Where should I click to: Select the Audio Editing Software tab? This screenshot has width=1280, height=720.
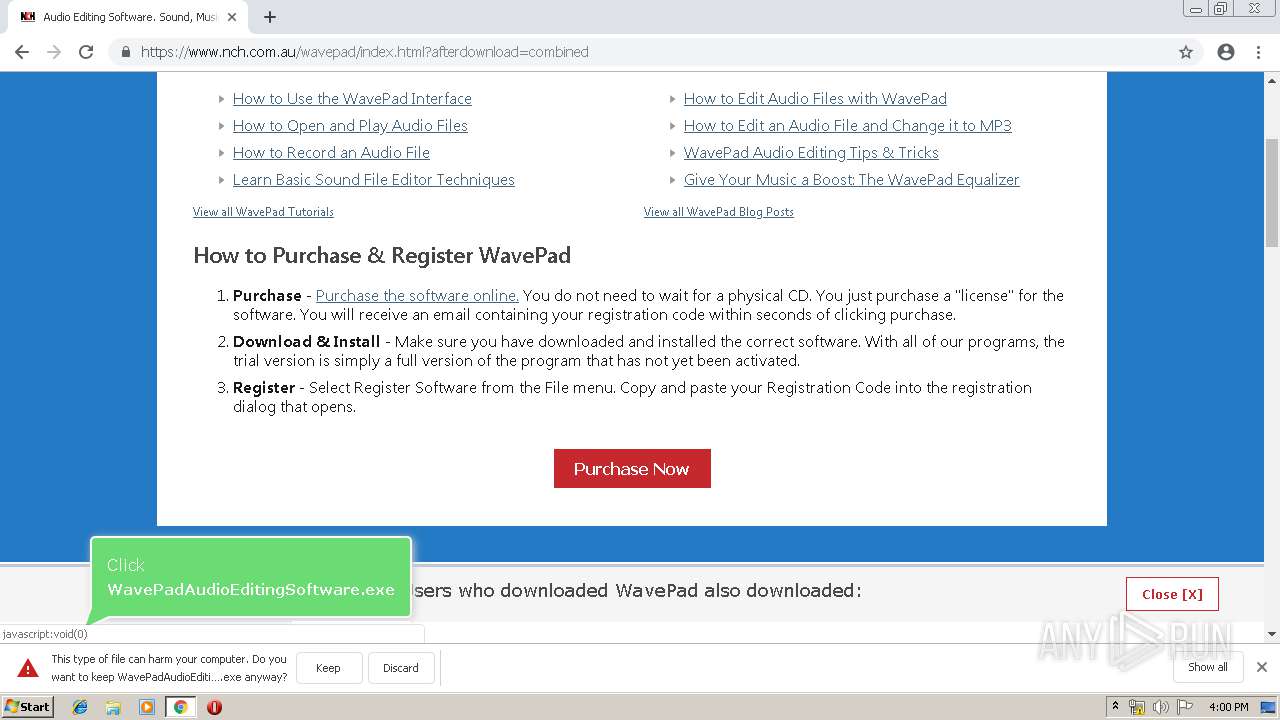[x=127, y=17]
